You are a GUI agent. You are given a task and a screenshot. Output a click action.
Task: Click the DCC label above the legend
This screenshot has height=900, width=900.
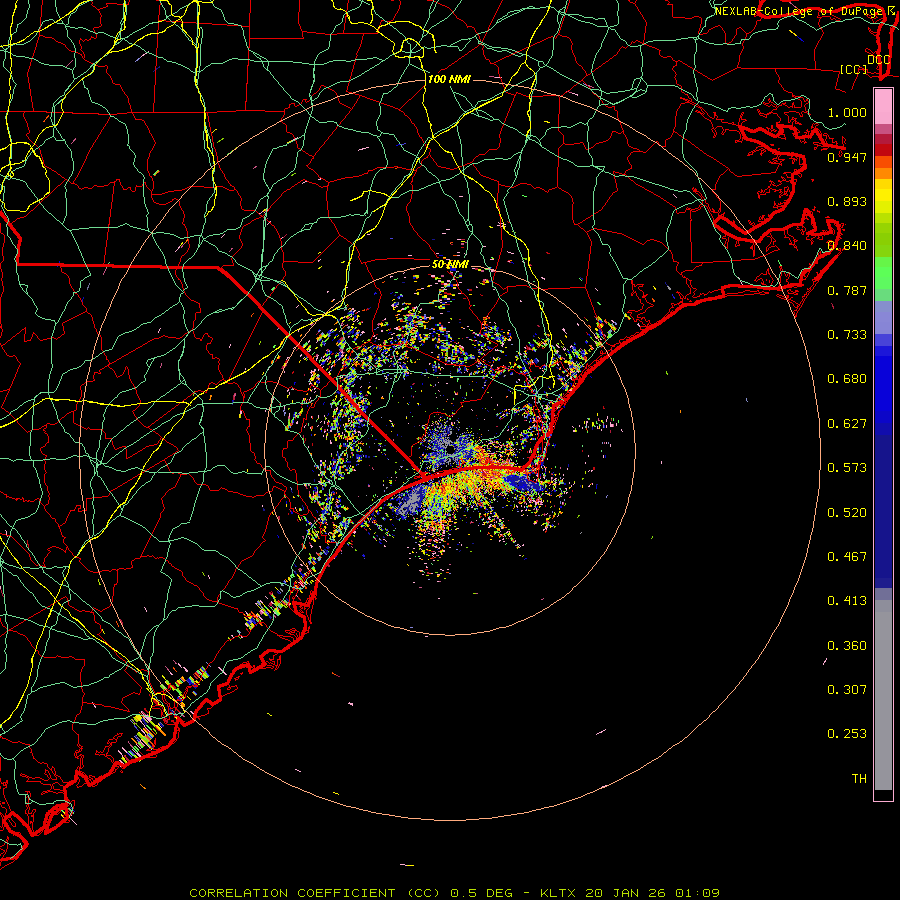point(878,59)
